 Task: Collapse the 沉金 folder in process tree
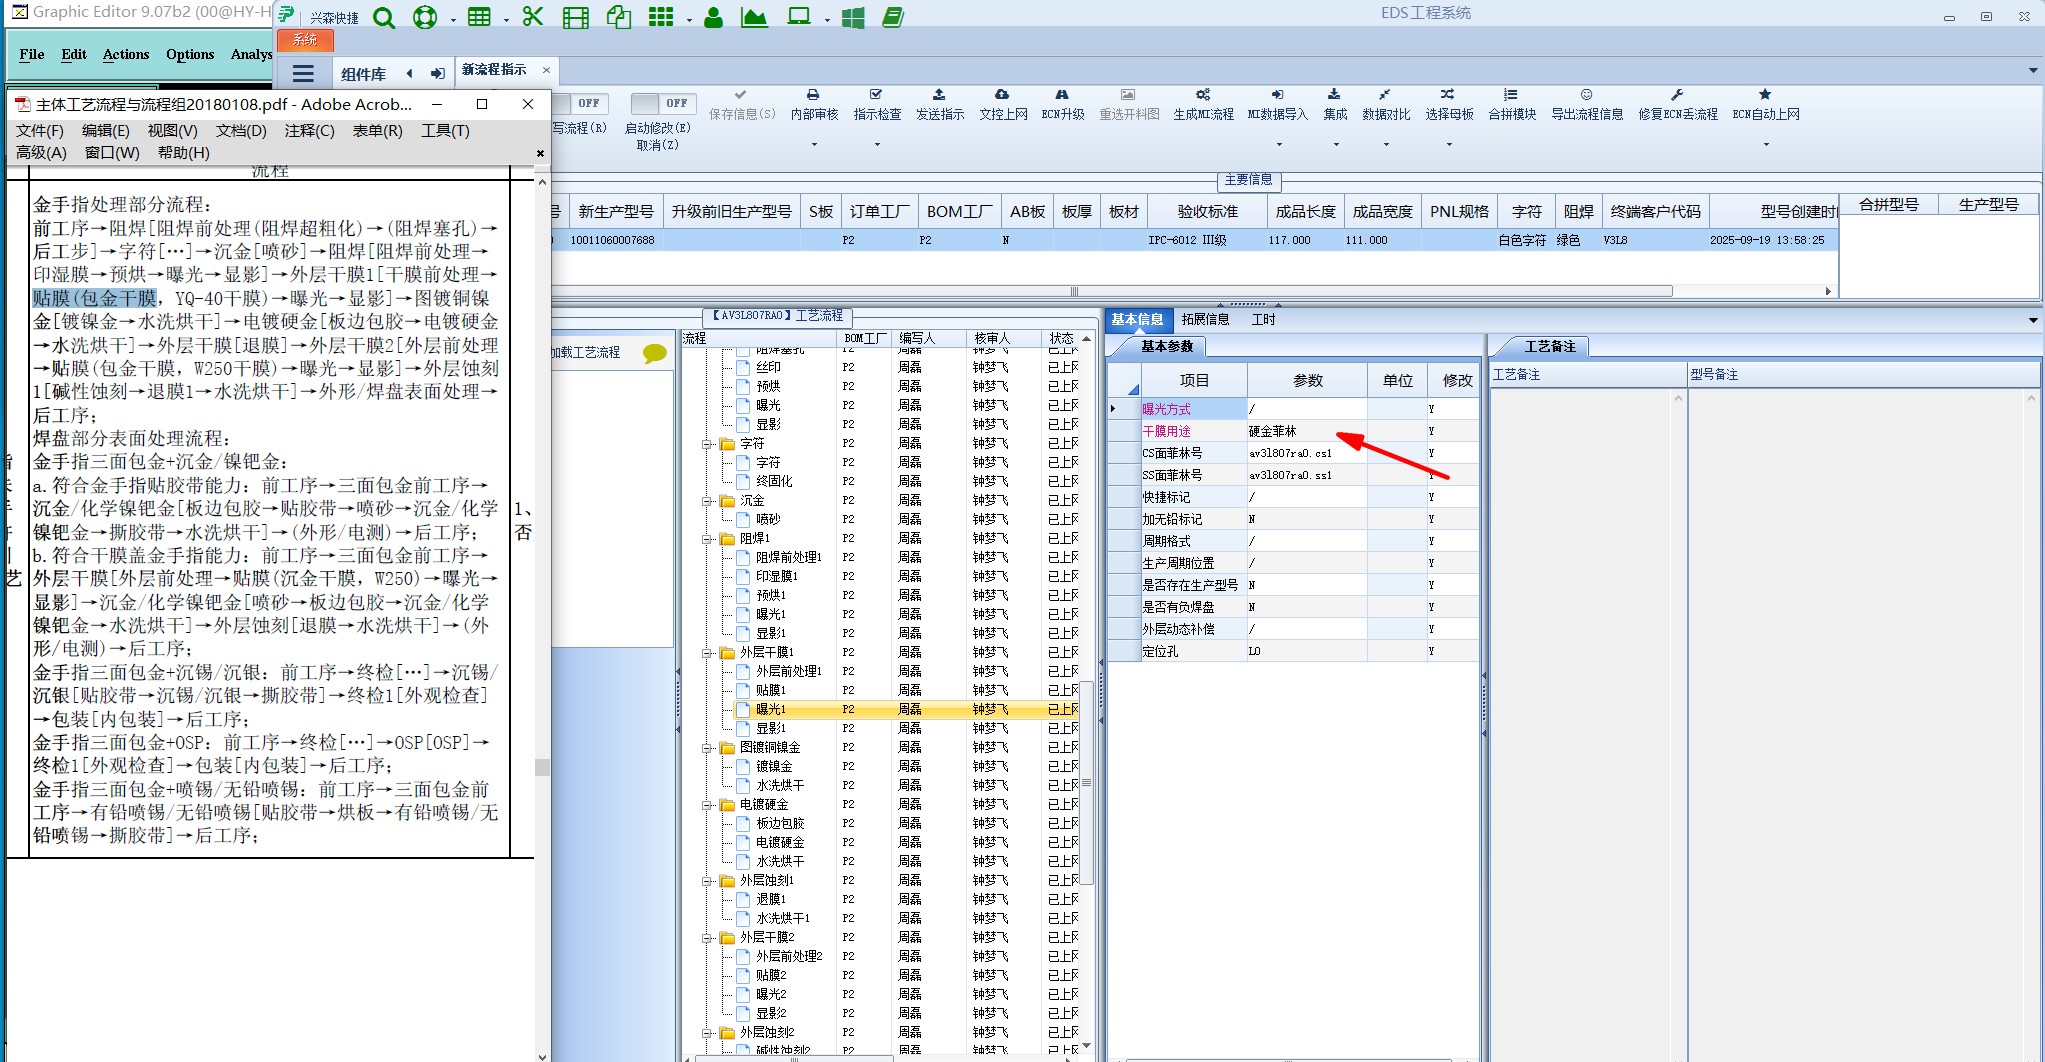707,501
